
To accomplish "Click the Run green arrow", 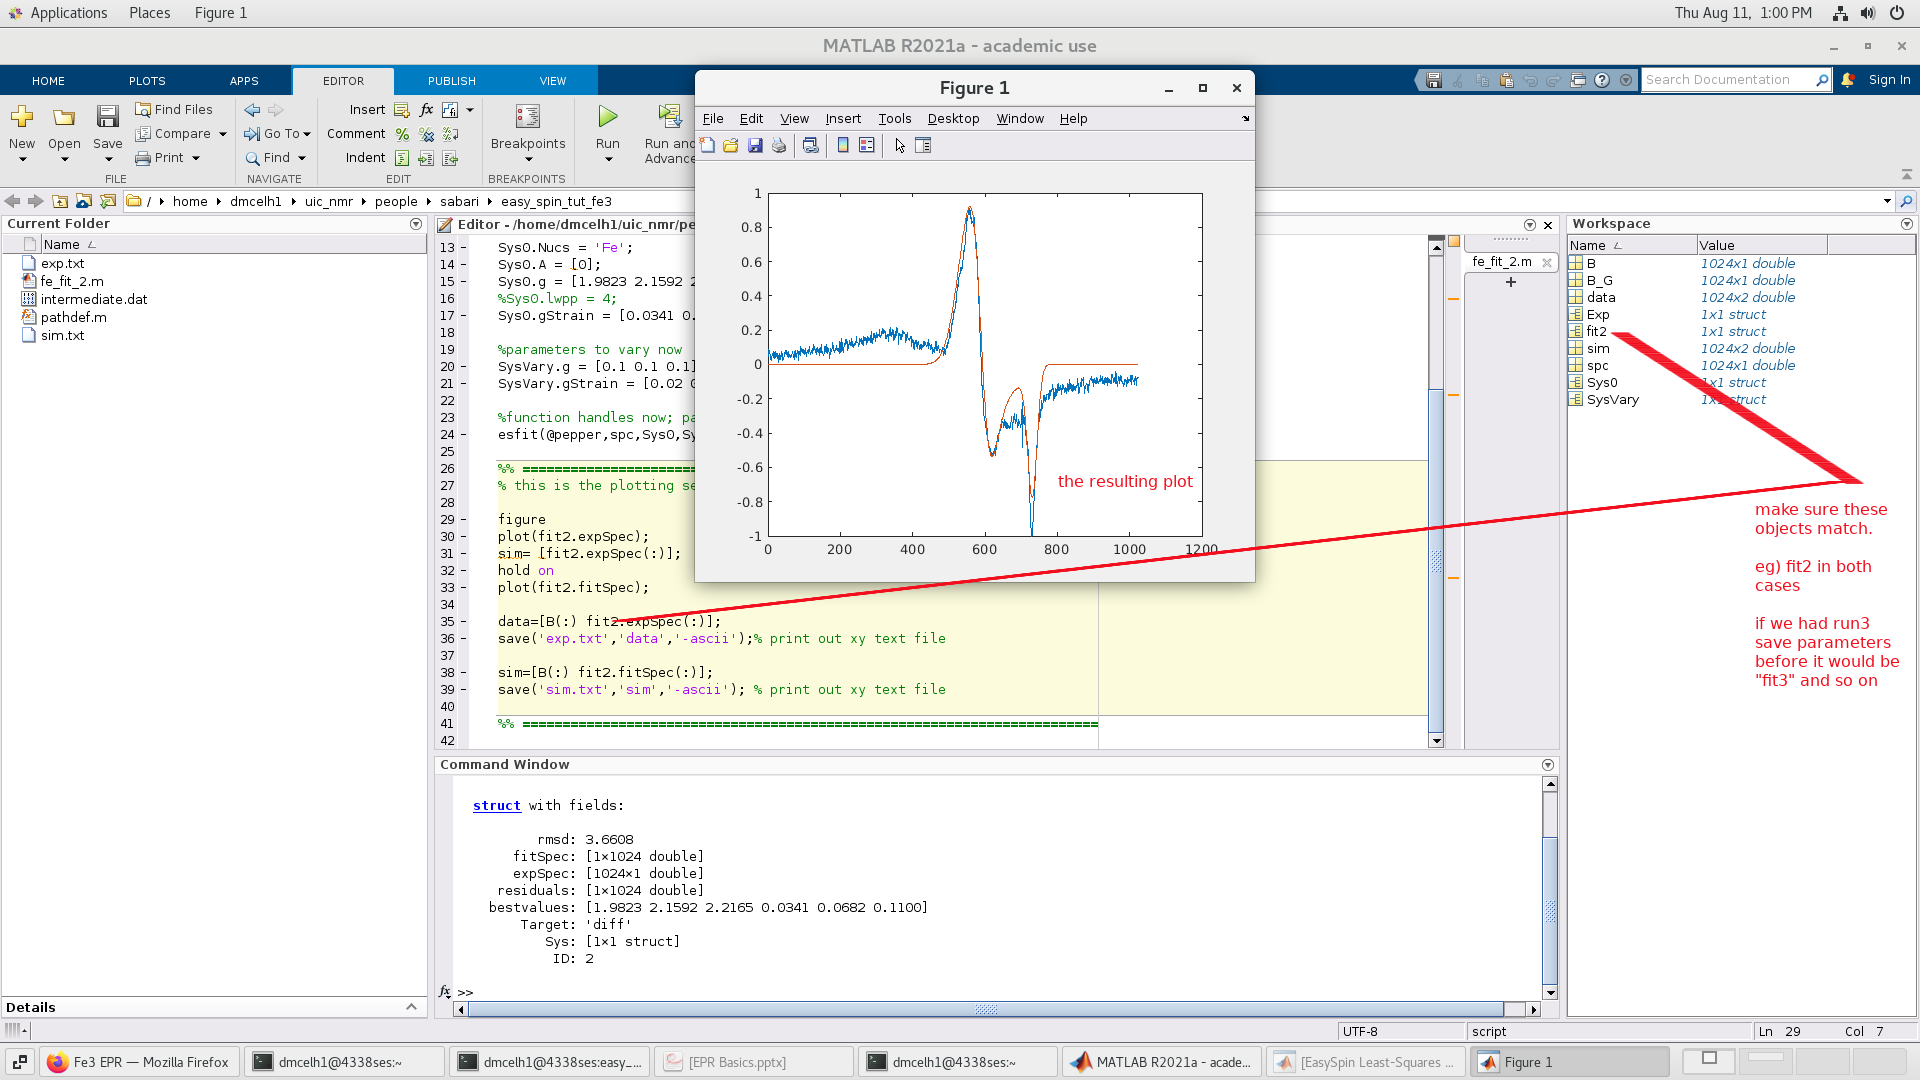I will pyautogui.click(x=607, y=117).
